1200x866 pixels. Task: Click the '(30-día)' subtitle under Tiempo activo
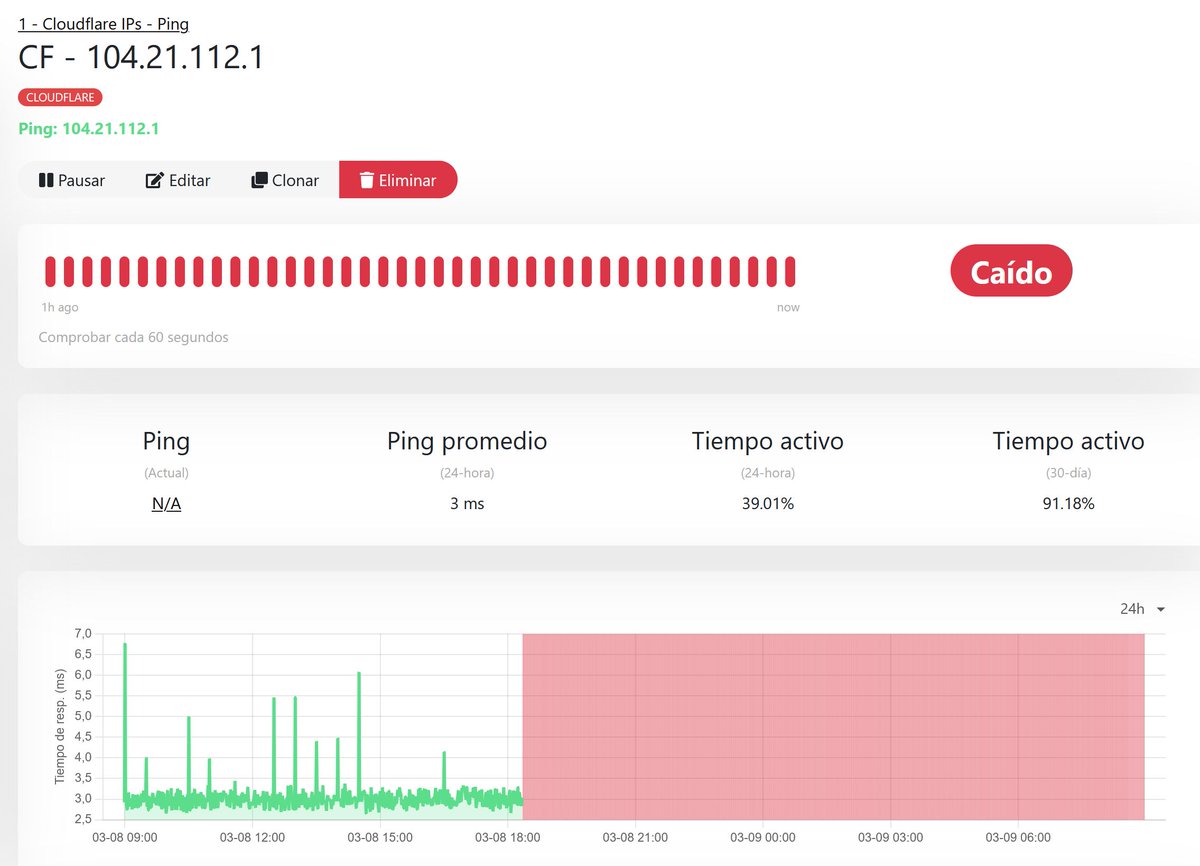(x=1068, y=473)
